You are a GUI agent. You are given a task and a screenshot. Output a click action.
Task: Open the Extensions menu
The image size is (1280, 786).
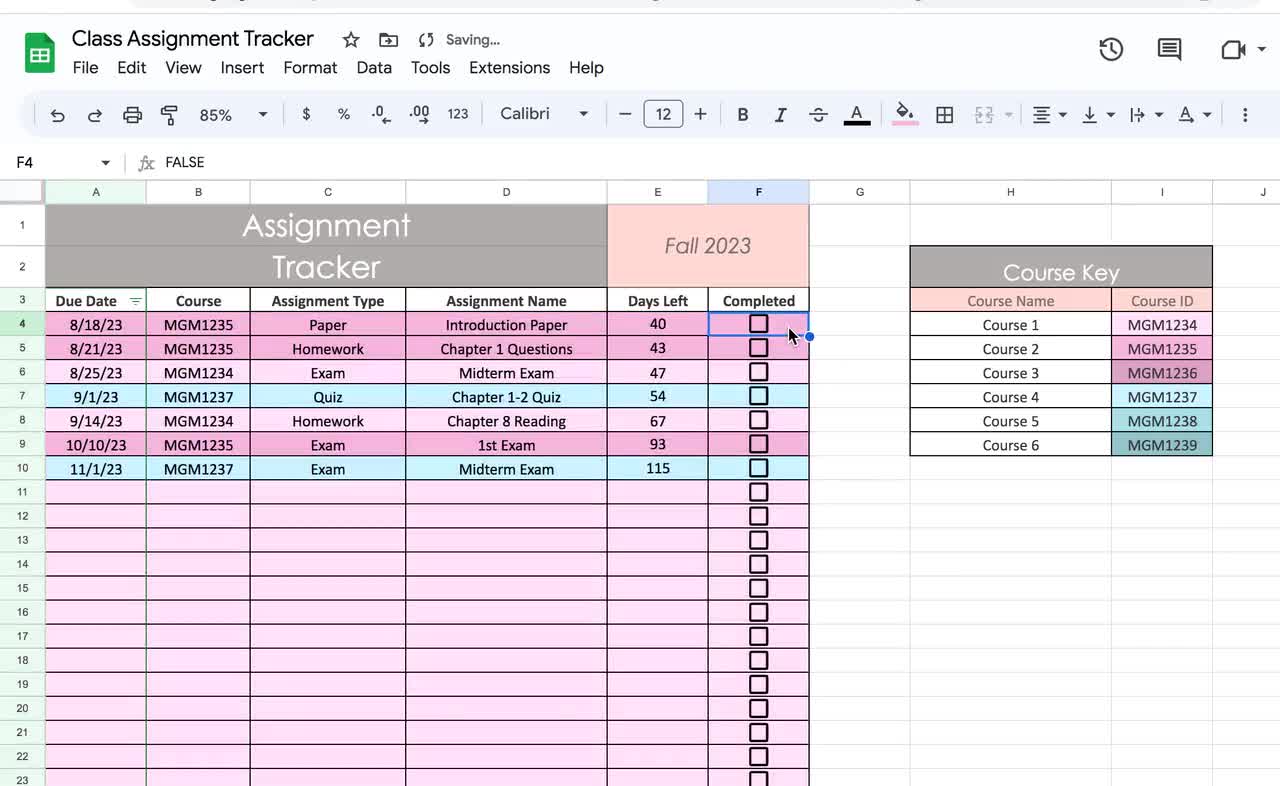tap(509, 67)
